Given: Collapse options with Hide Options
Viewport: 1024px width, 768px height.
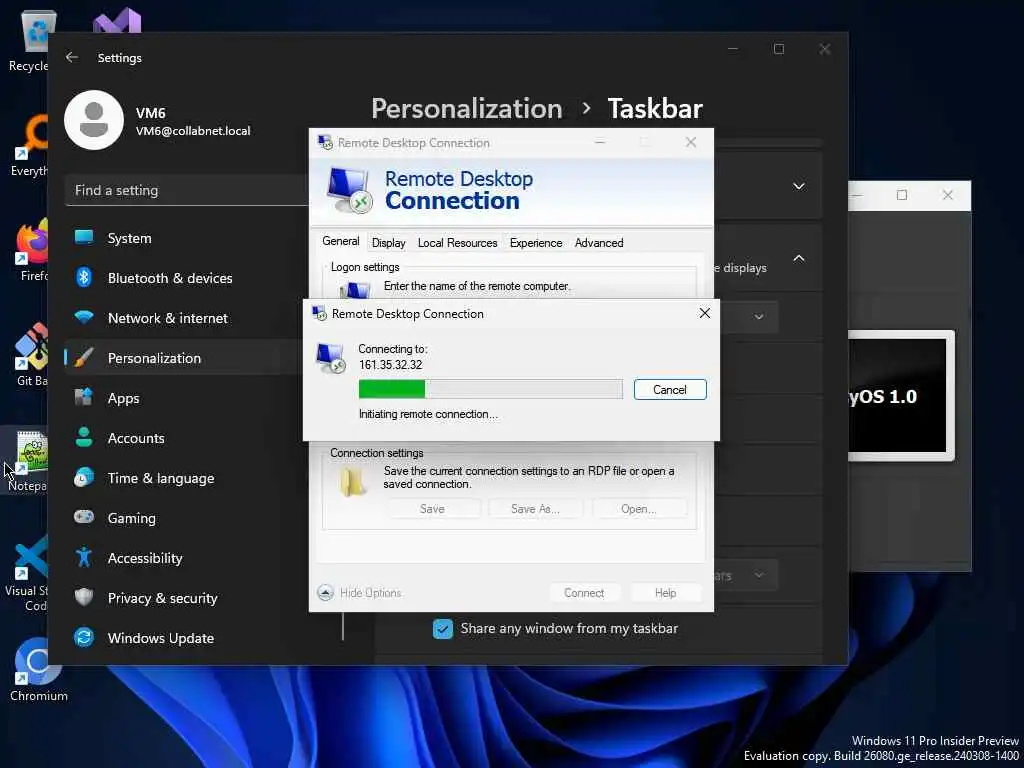Looking at the screenshot, I should (360, 593).
